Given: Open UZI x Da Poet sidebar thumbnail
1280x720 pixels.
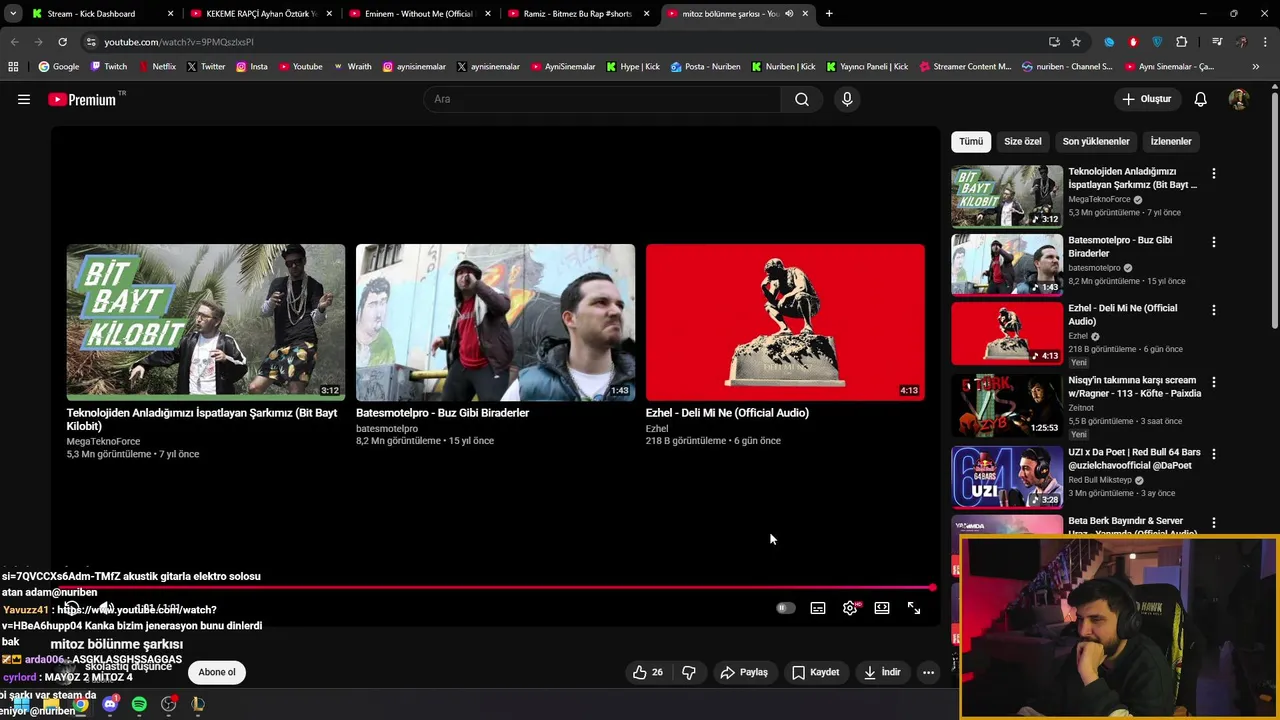Looking at the screenshot, I should pos(1007,477).
